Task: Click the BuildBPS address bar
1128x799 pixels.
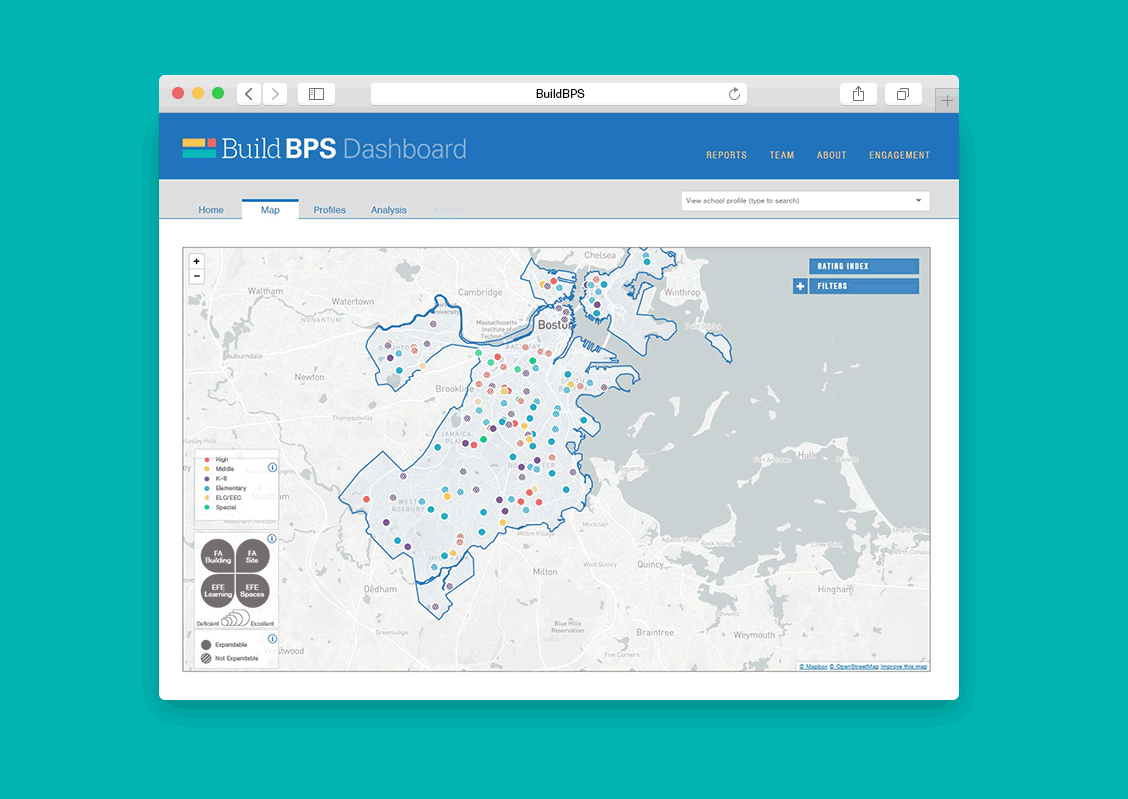Action: [559, 93]
